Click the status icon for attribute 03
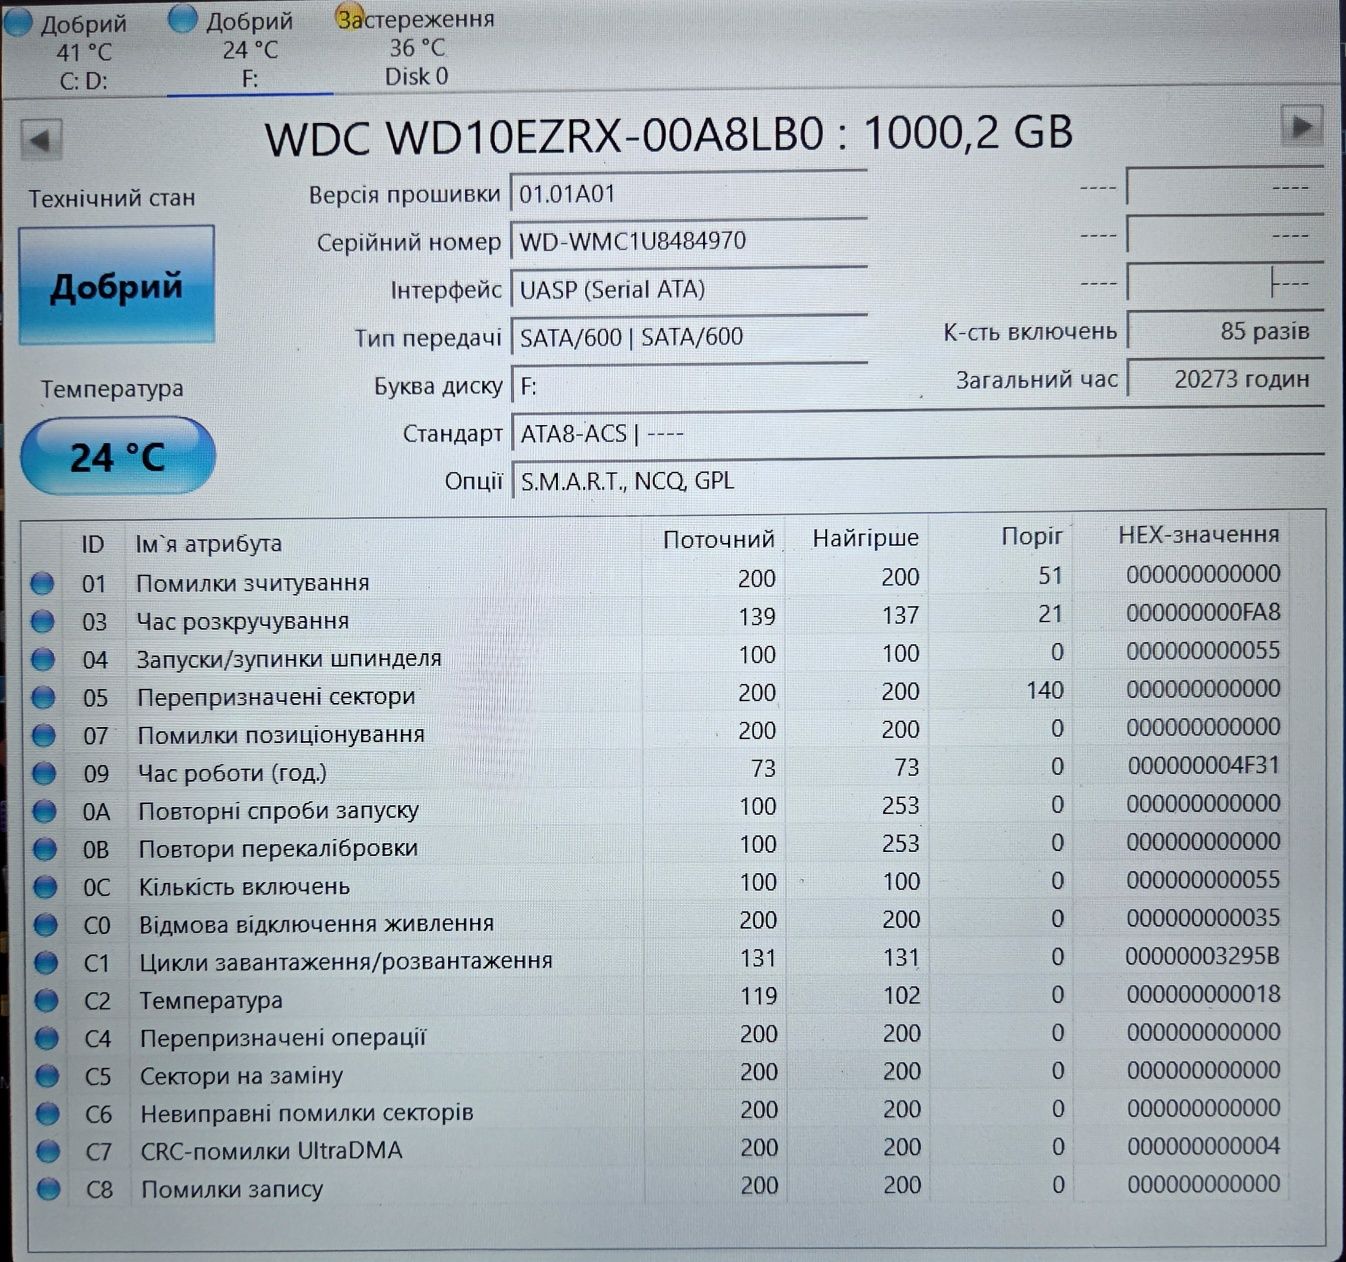This screenshot has height=1262, width=1346. pyautogui.click(x=42, y=621)
